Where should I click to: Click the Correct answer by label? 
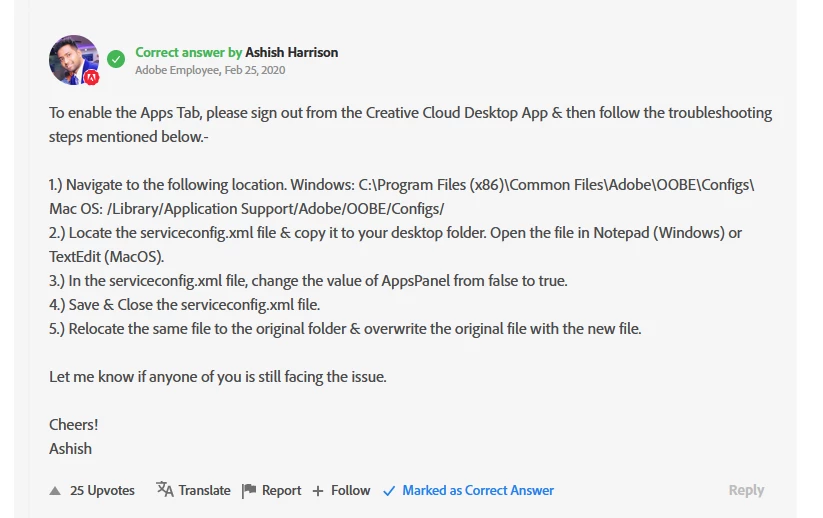(x=188, y=52)
